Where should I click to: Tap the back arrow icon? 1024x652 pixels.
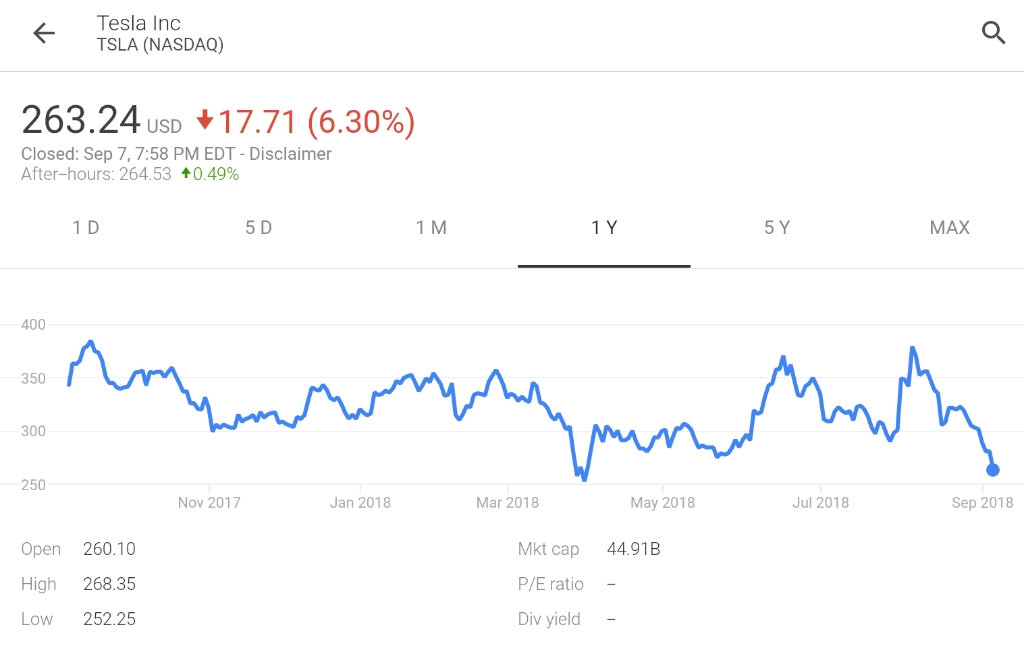pyautogui.click(x=43, y=33)
